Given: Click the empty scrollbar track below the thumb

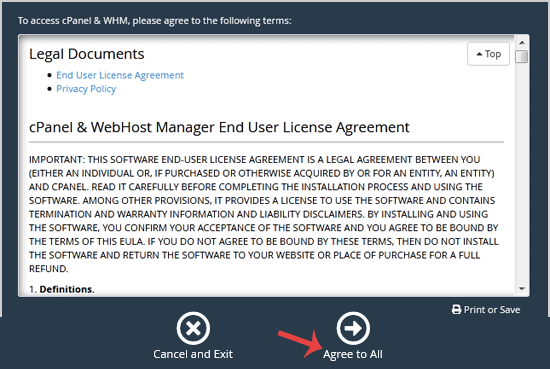Looking at the screenshot, I should point(522,174).
